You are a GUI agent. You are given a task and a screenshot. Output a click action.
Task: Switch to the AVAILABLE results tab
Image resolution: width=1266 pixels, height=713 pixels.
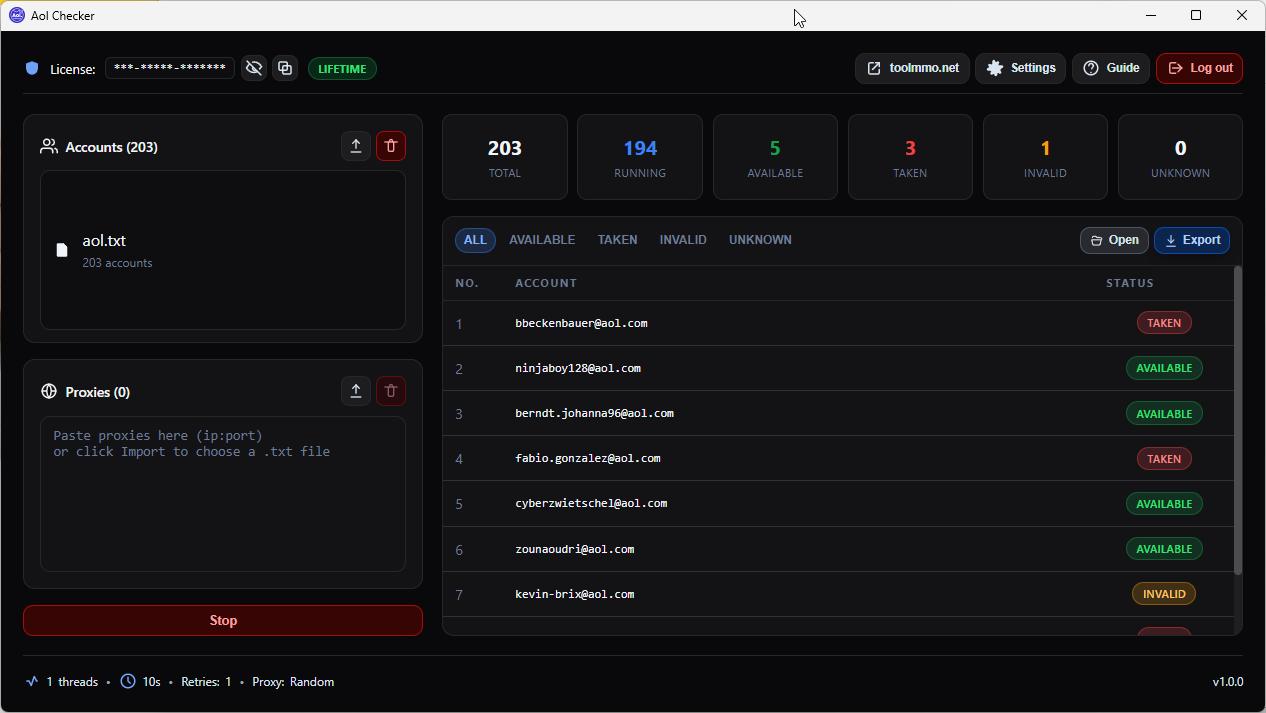click(542, 240)
